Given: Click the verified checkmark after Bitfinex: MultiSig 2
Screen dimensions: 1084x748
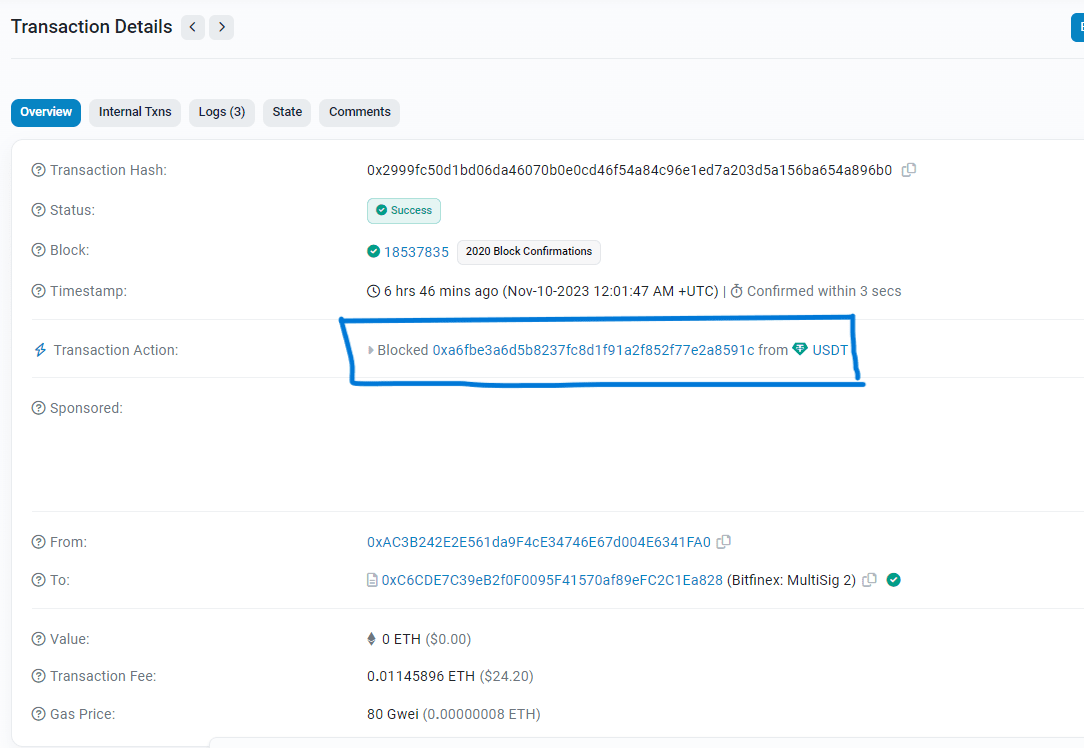Looking at the screenshot, I should pyautogui.click(x=893, y=579).
